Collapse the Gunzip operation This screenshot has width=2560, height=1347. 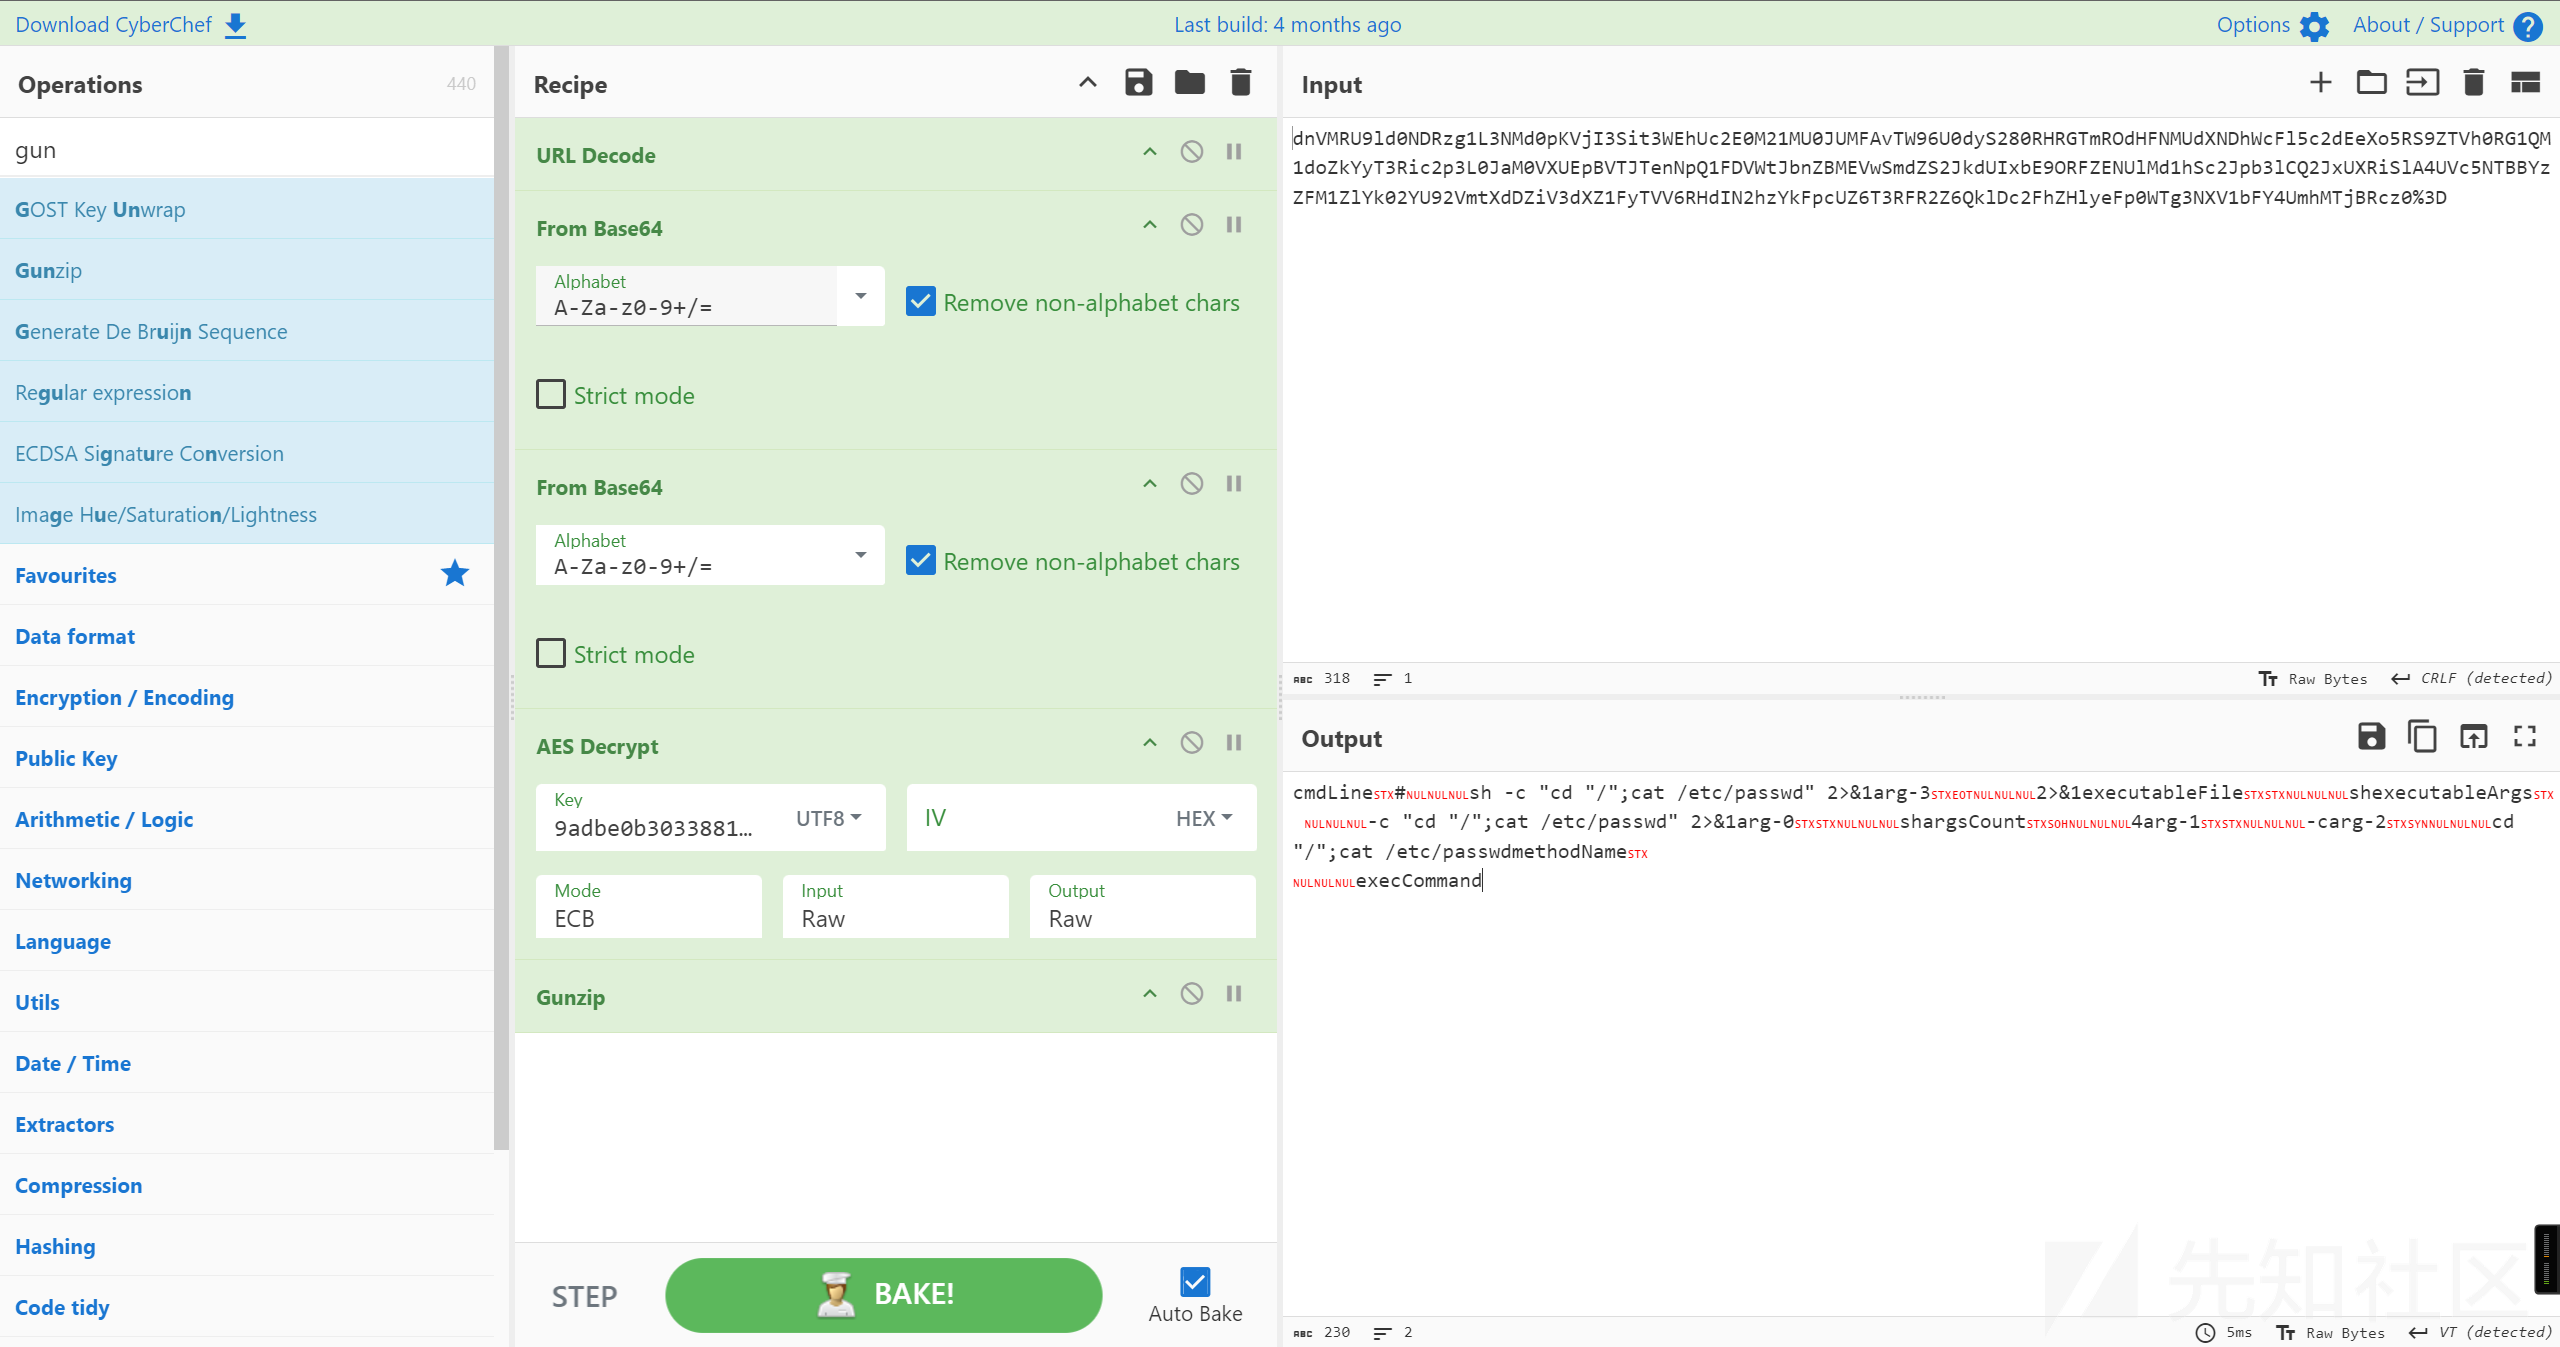tap(1150, 994)
